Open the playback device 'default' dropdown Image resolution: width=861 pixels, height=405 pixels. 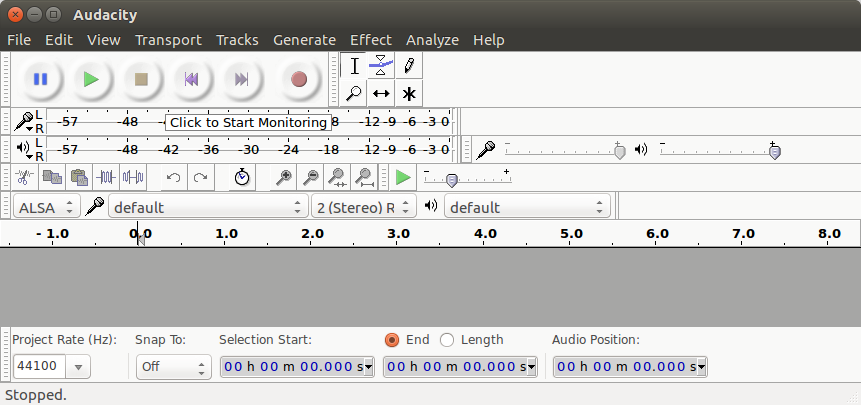pos(527,207)
